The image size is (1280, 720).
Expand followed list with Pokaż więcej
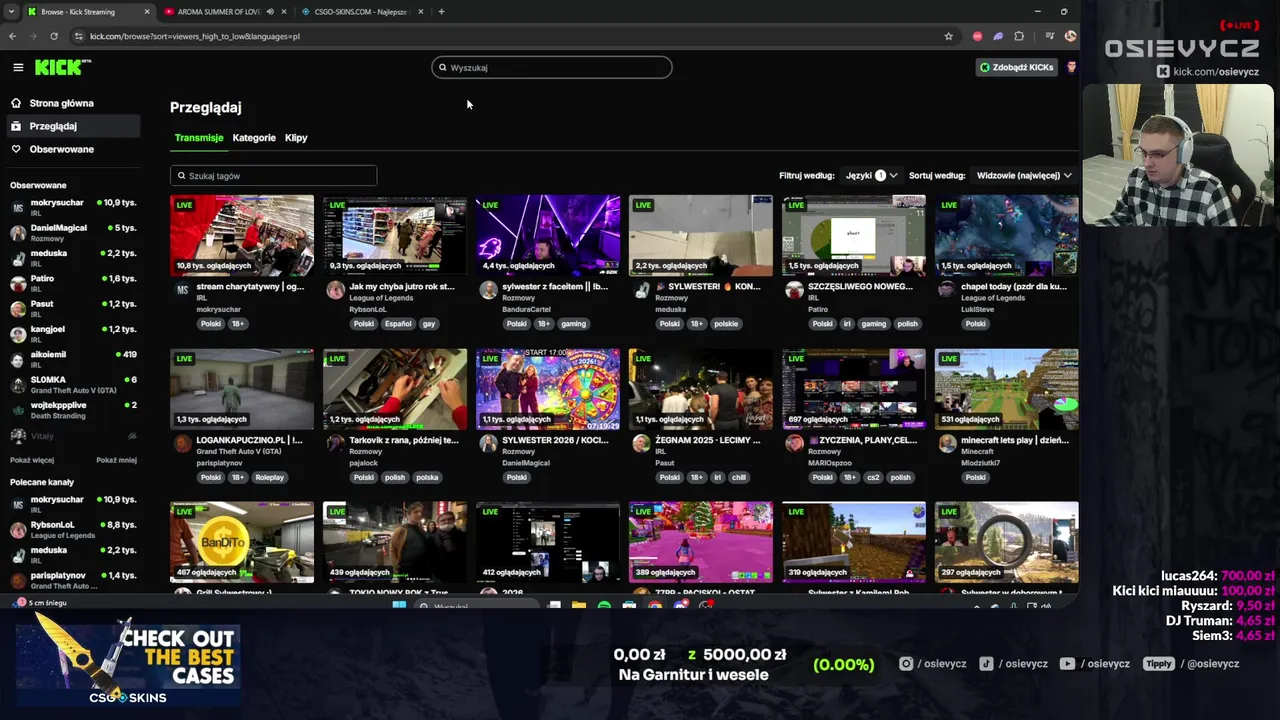click(32, 460)
